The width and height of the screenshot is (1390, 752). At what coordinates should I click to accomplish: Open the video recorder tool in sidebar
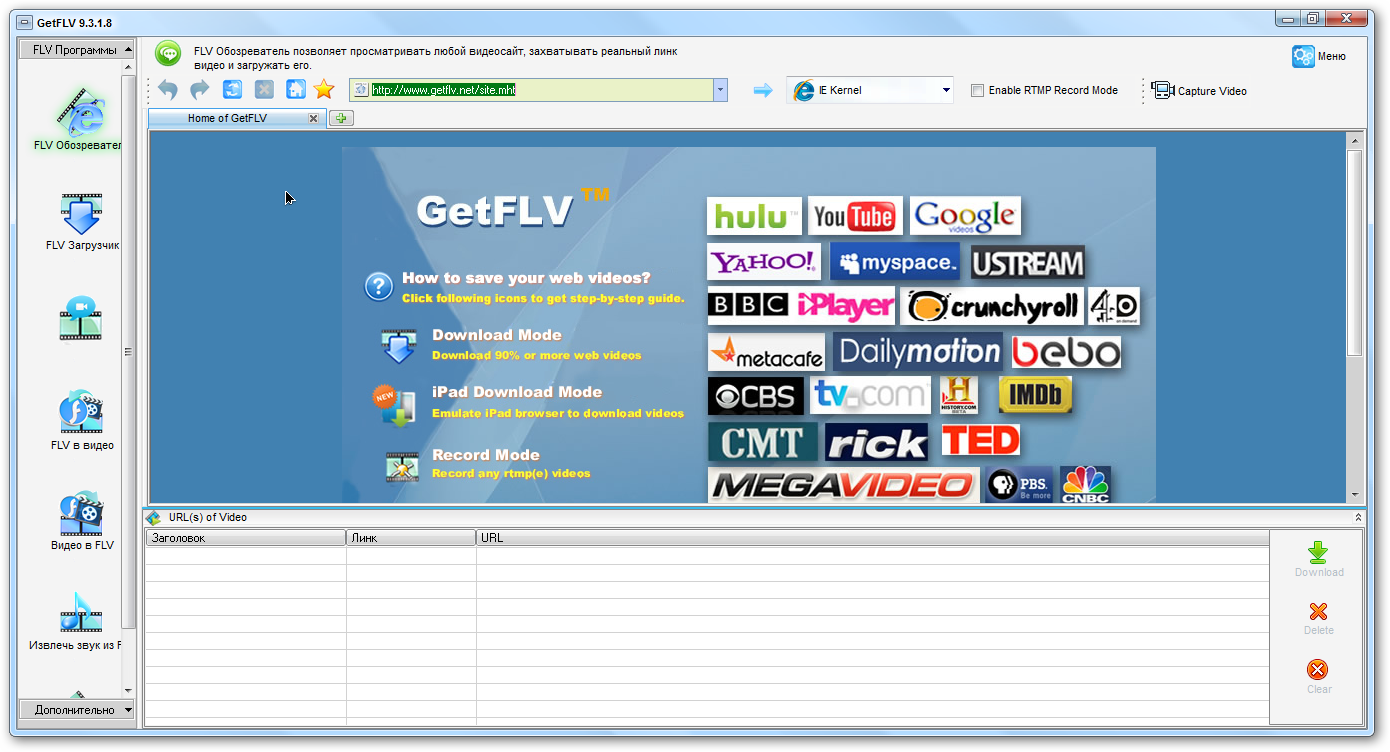81,318
